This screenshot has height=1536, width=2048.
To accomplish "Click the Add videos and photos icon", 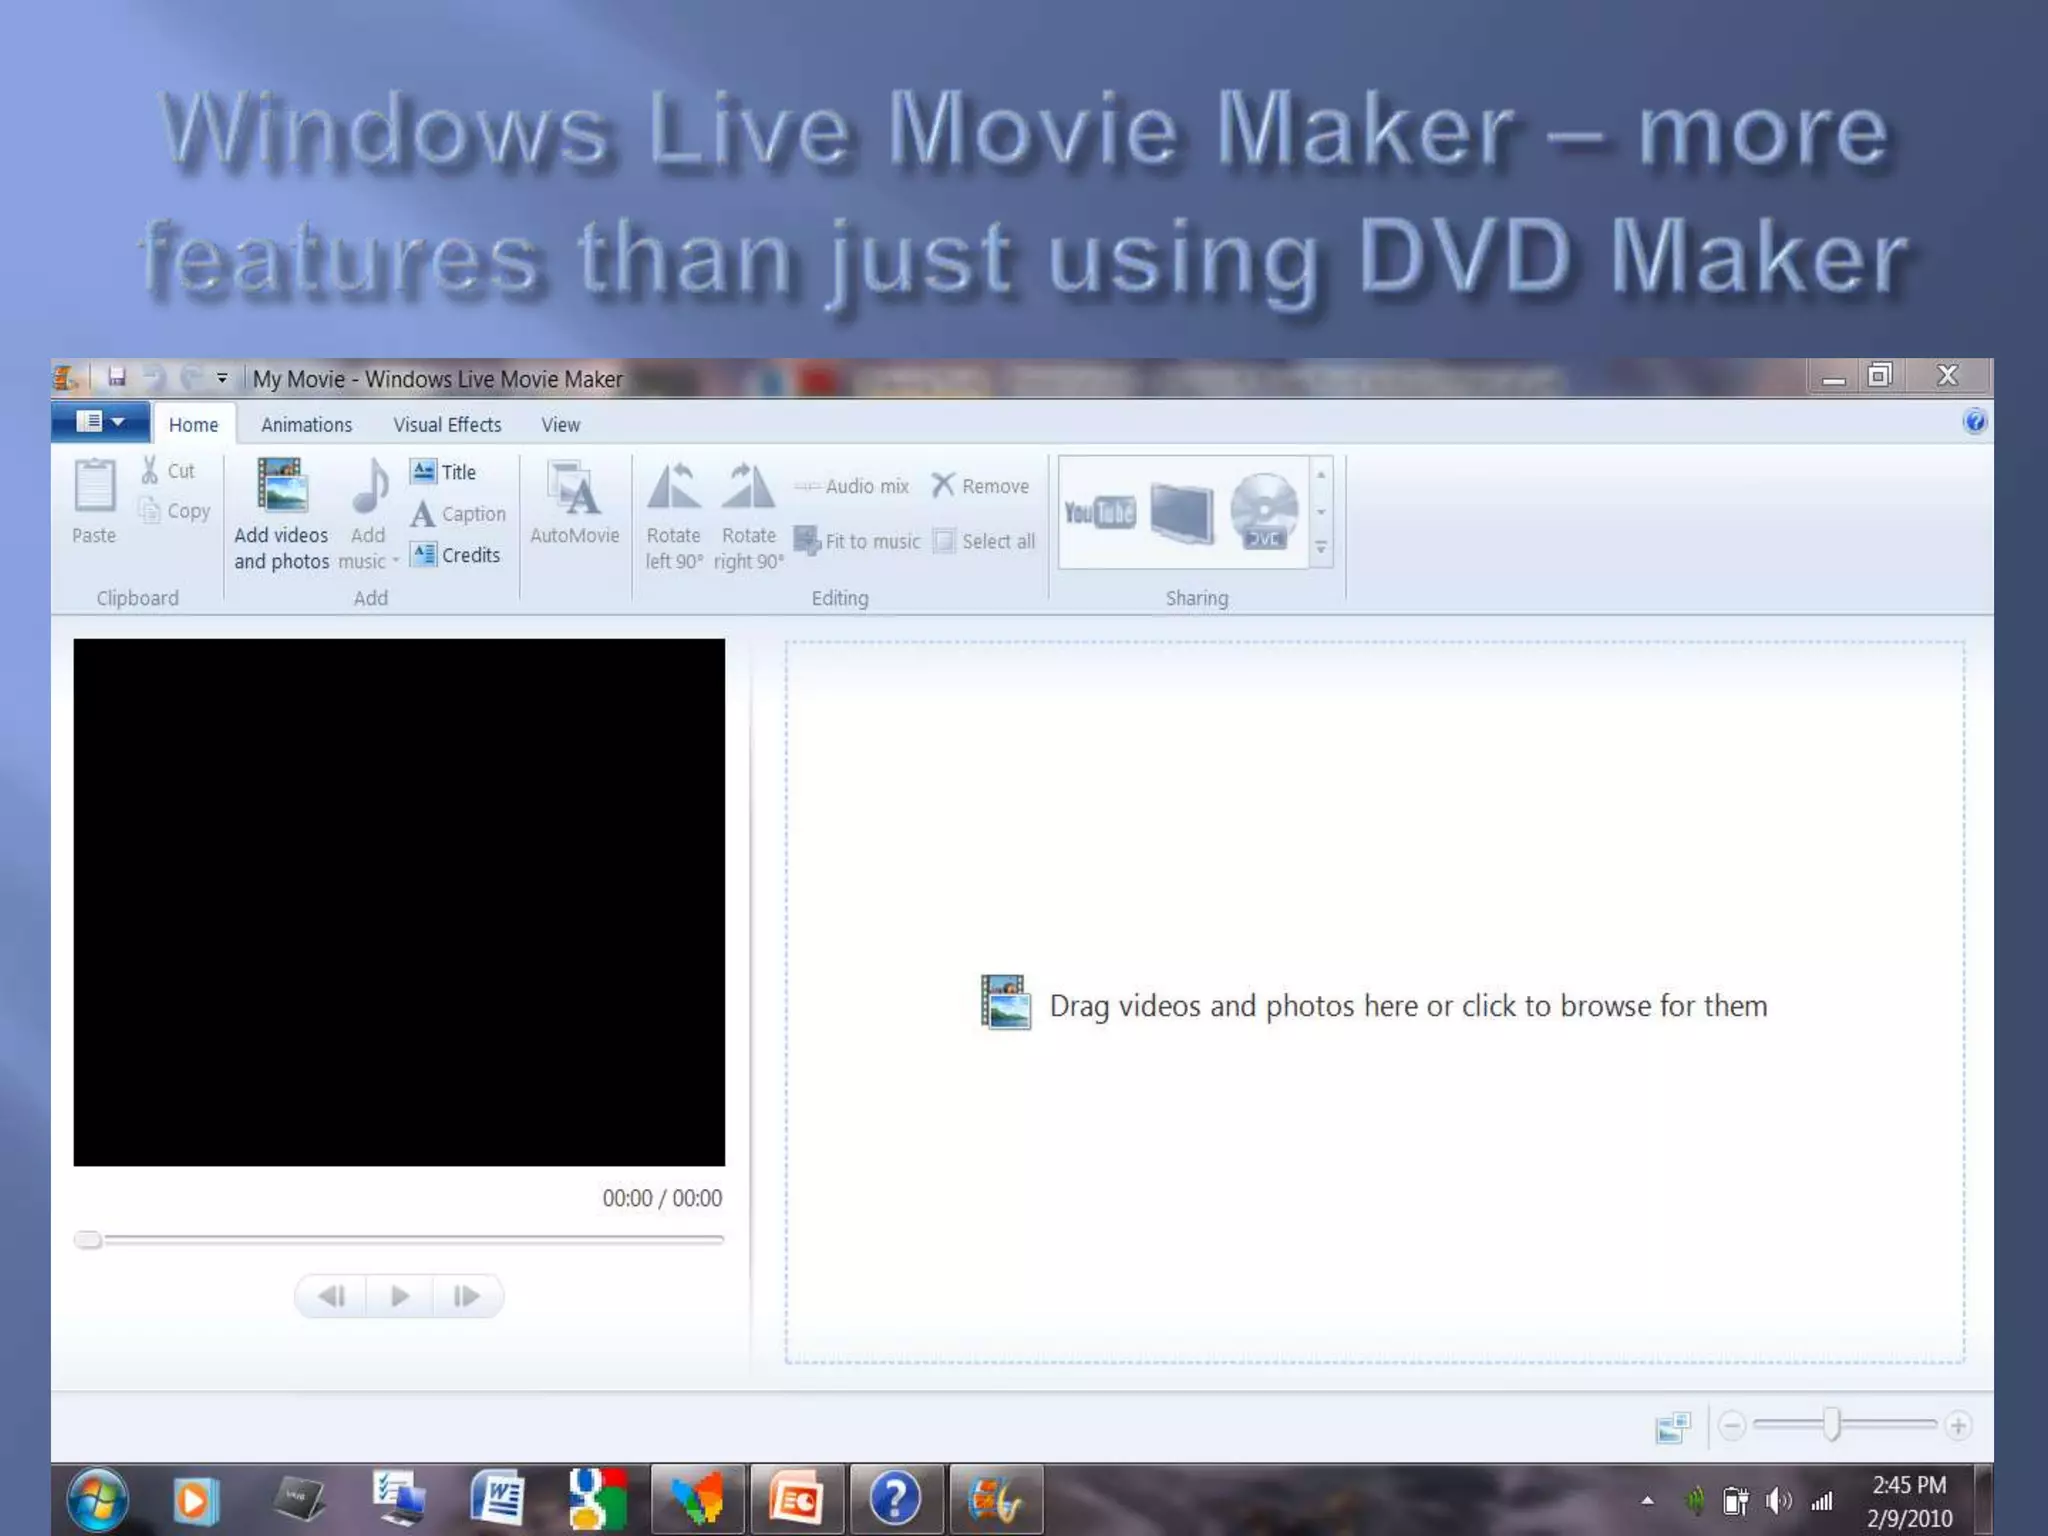I will click(x=281, y=486).
